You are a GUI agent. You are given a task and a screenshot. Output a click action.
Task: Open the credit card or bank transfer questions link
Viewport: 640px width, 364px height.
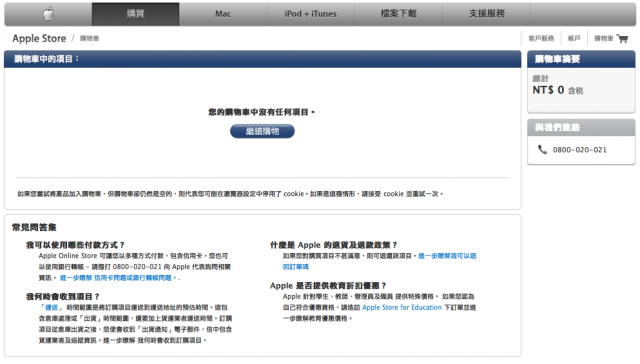118,278
